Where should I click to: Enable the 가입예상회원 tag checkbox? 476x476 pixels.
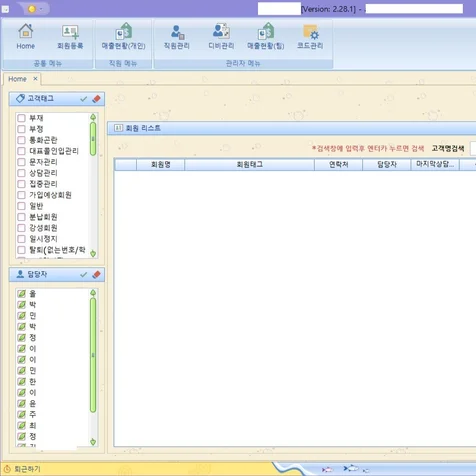[x=21, y=195]
